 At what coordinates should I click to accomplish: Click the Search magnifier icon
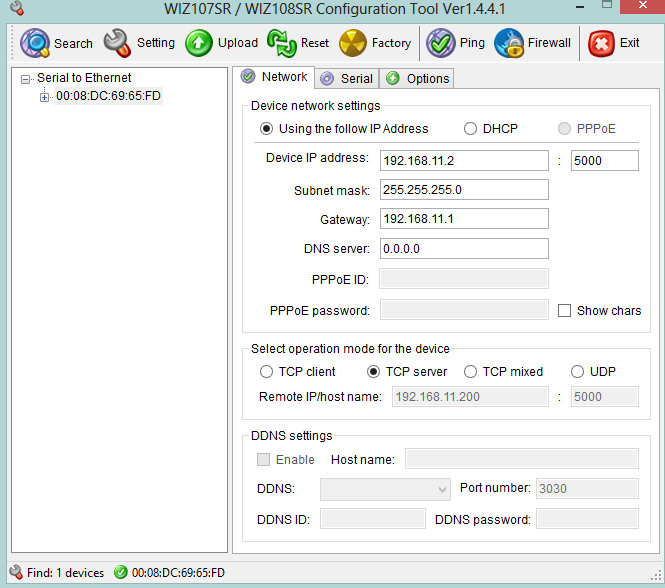pos(35,43)
